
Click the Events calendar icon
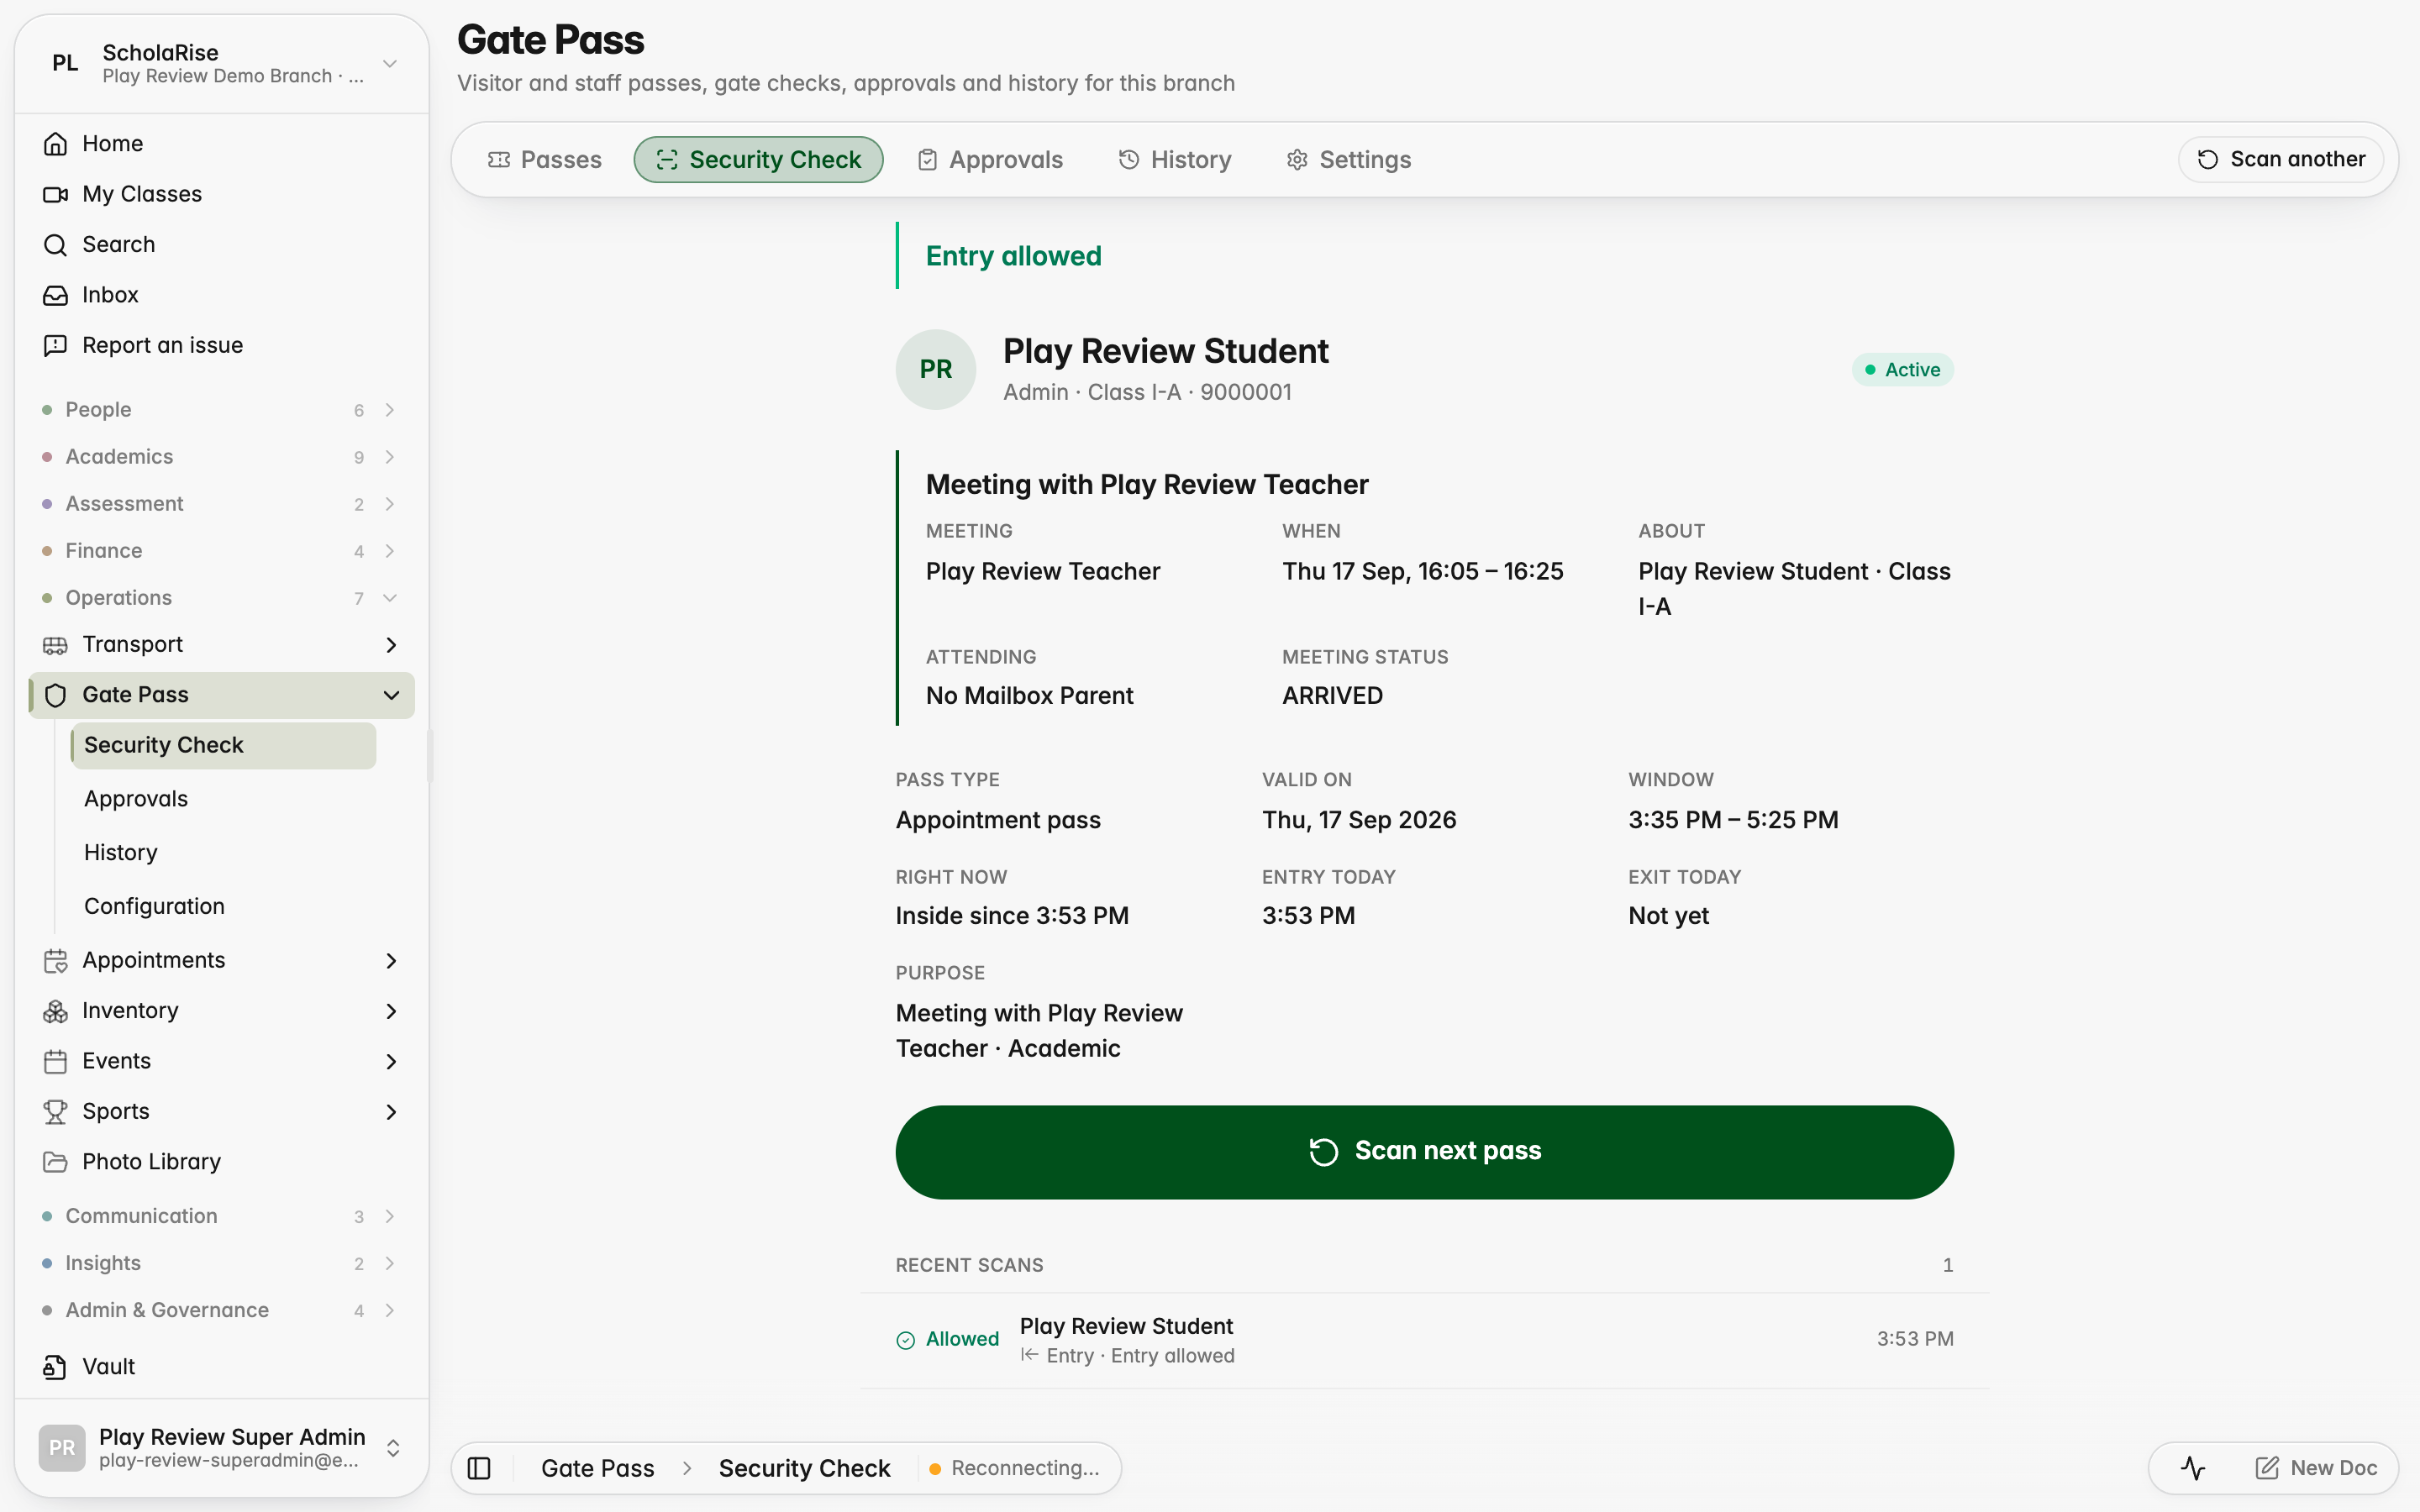pos(56,1061)
